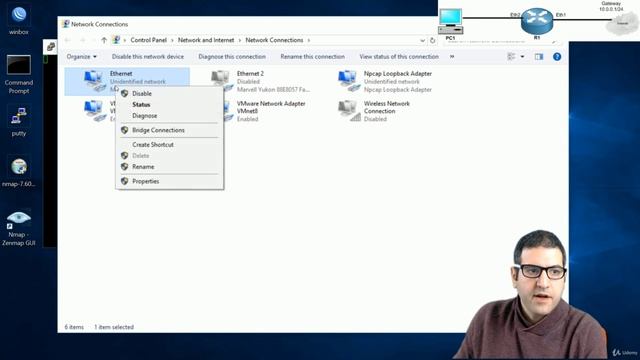Click Rename this connection
The image size is (640, 360).
coord(312,57)
